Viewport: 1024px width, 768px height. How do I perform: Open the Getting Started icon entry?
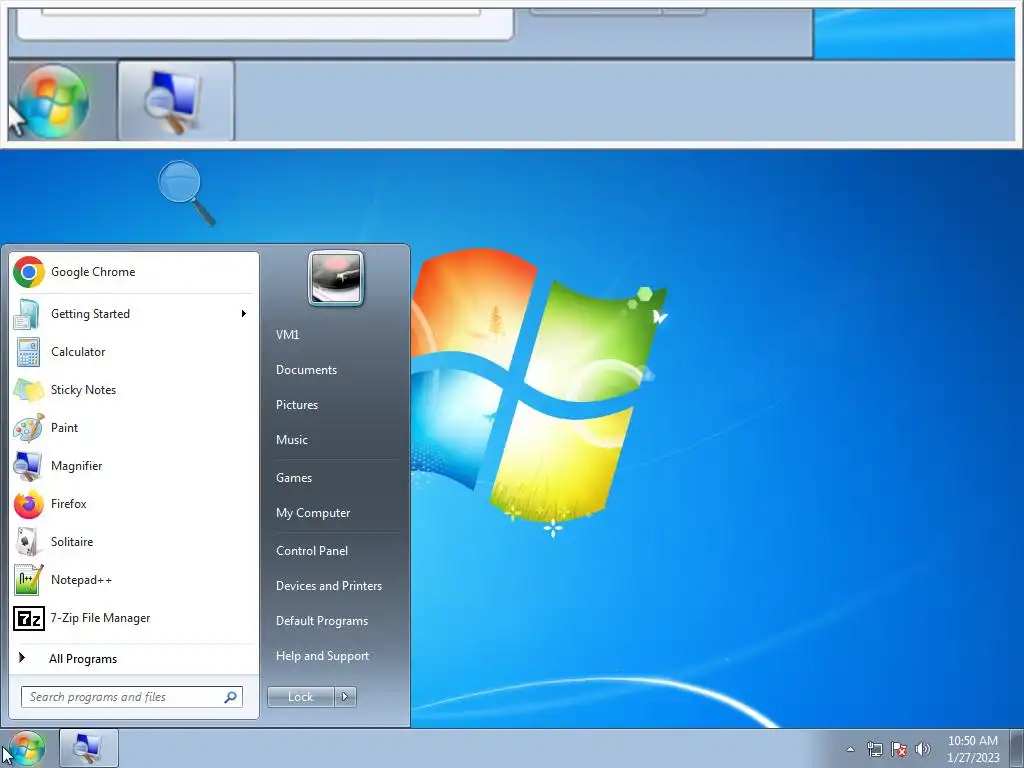[x=28, y=313]
